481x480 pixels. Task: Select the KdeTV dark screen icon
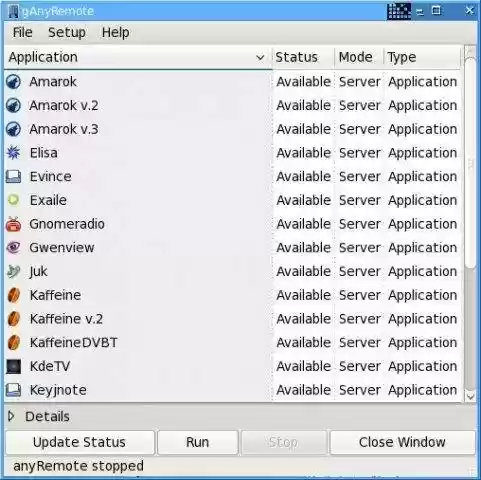click(x=13, y=366)
